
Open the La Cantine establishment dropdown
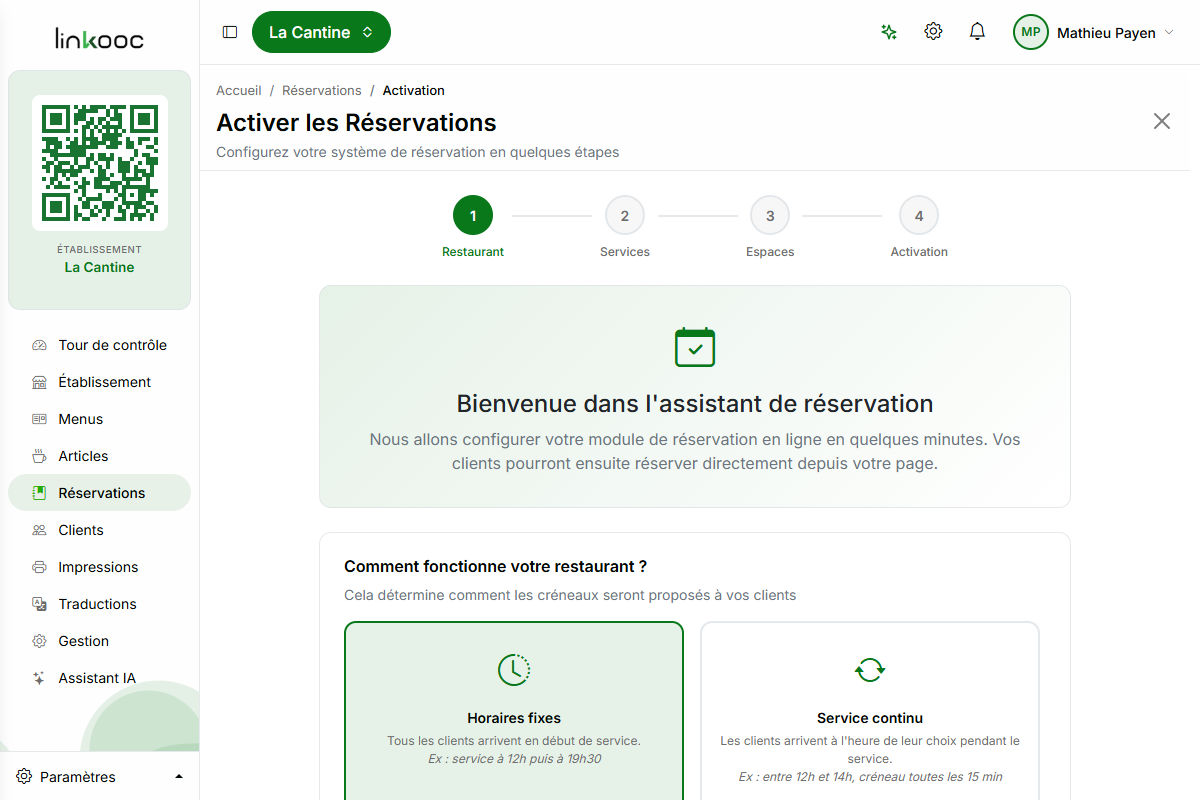coord(321,32)
